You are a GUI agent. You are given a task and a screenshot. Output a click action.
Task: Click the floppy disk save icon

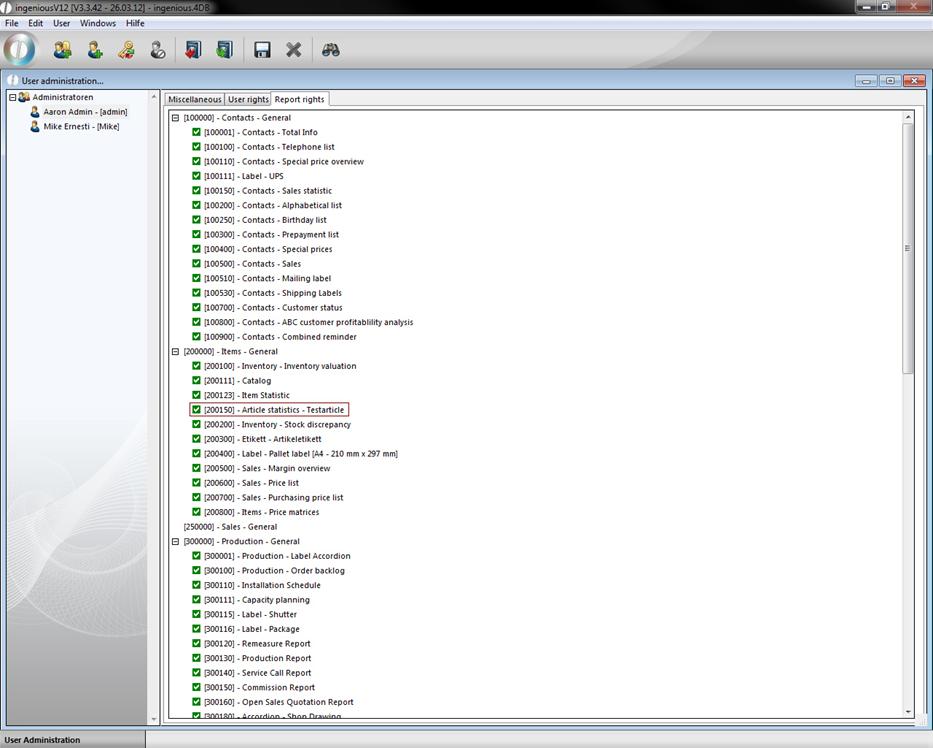(262, 50)
